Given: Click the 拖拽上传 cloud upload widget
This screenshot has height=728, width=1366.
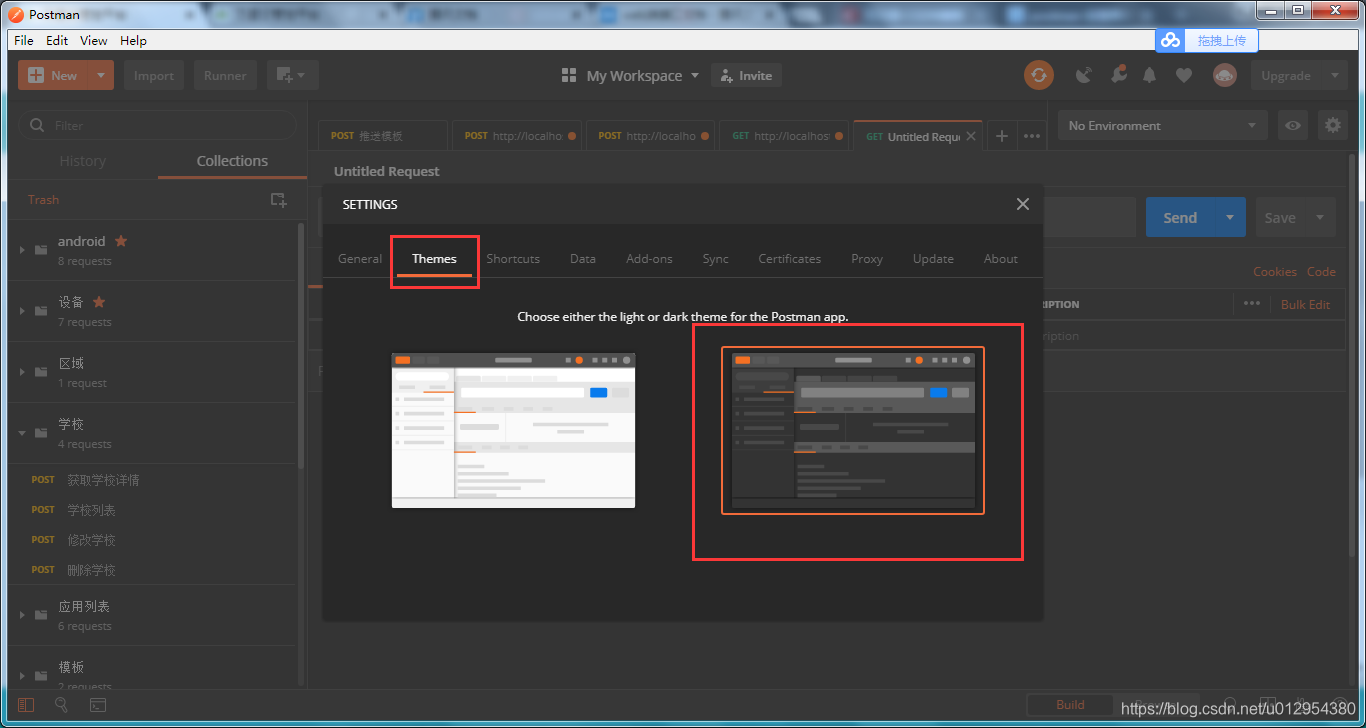Looking at the screenshot, I should point(1207,40).
